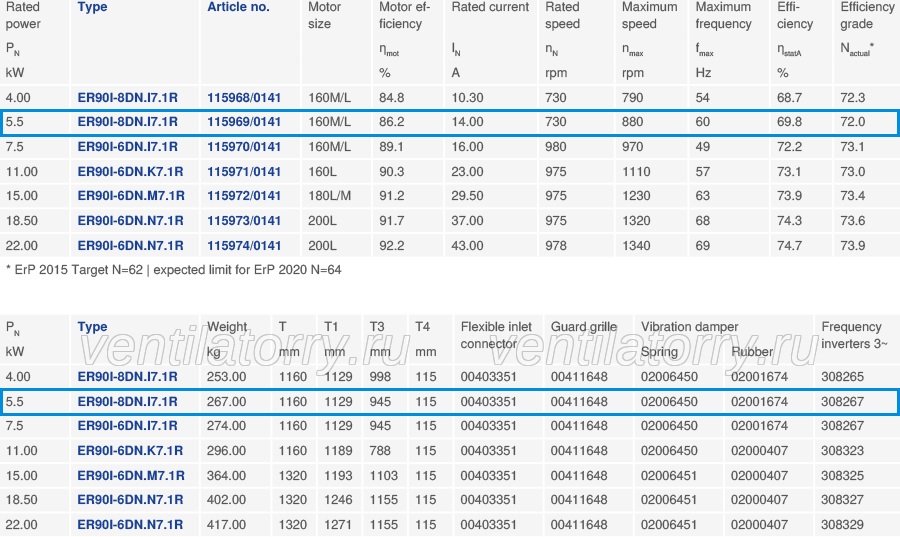Select rated speed value 978
The height and width of the screenshot is (537, 900).
click(x=556, y=246)
